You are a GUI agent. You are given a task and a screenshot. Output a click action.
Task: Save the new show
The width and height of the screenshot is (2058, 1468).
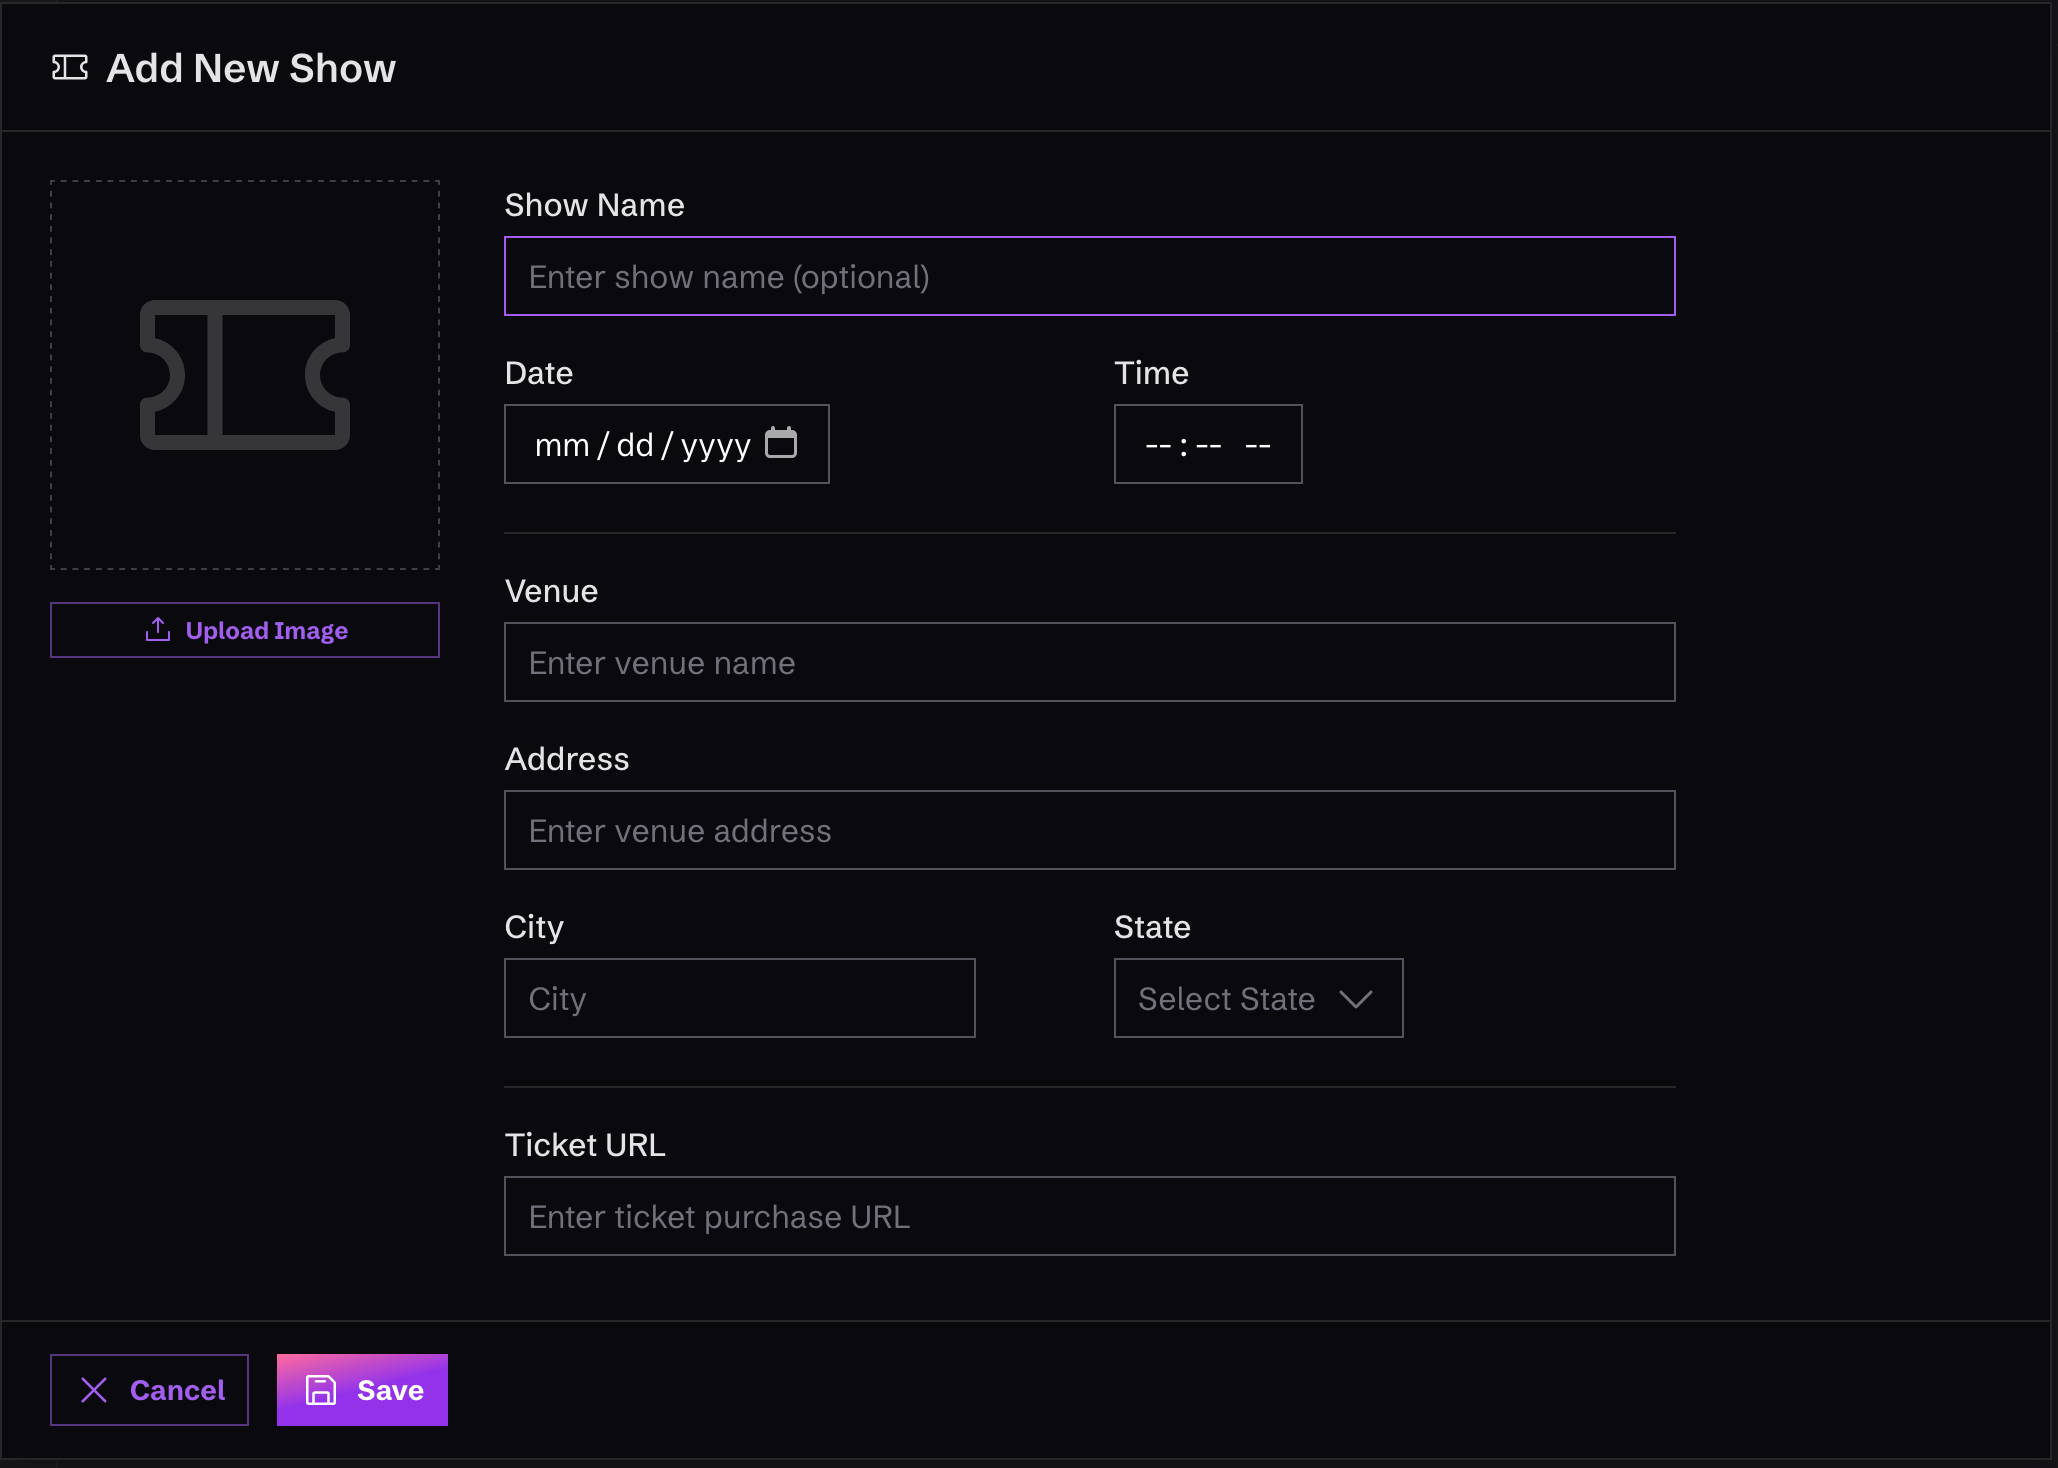point(362,1390)
